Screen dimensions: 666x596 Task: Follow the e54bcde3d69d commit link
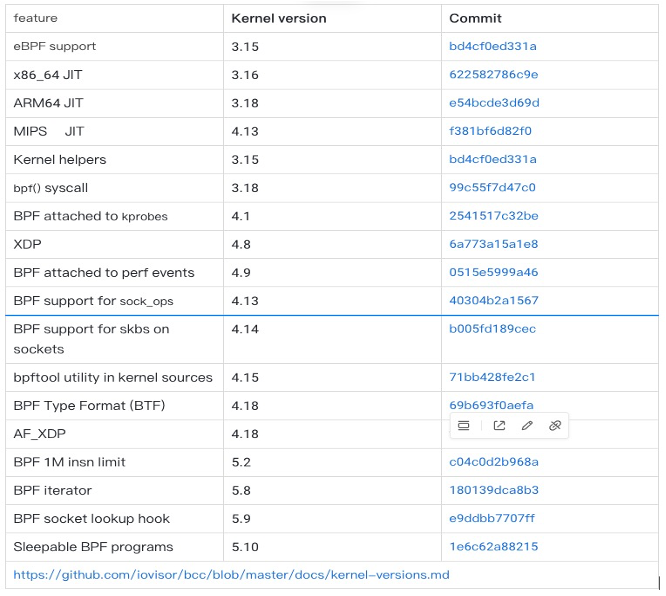pyautogui.click(x=494, y=102)
